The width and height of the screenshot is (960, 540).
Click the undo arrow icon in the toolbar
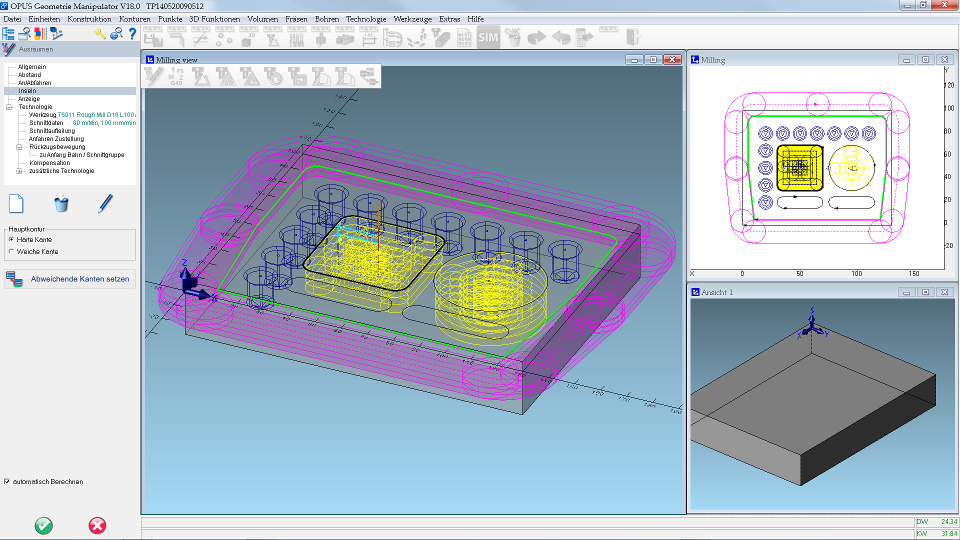click(561, 38)
